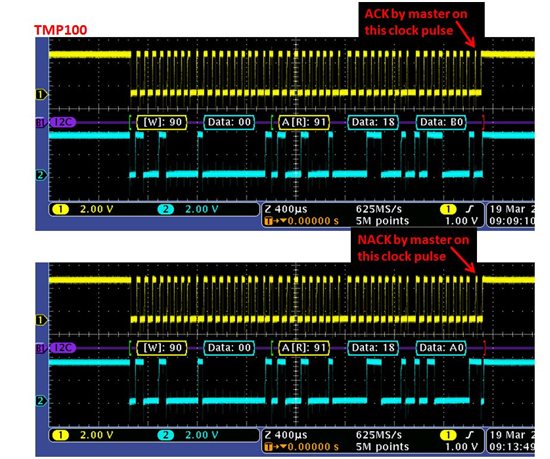
Task: Click the 0.00000 s trigger delay, upper capture
Action: pyautogui.click(x=313, y=221)
